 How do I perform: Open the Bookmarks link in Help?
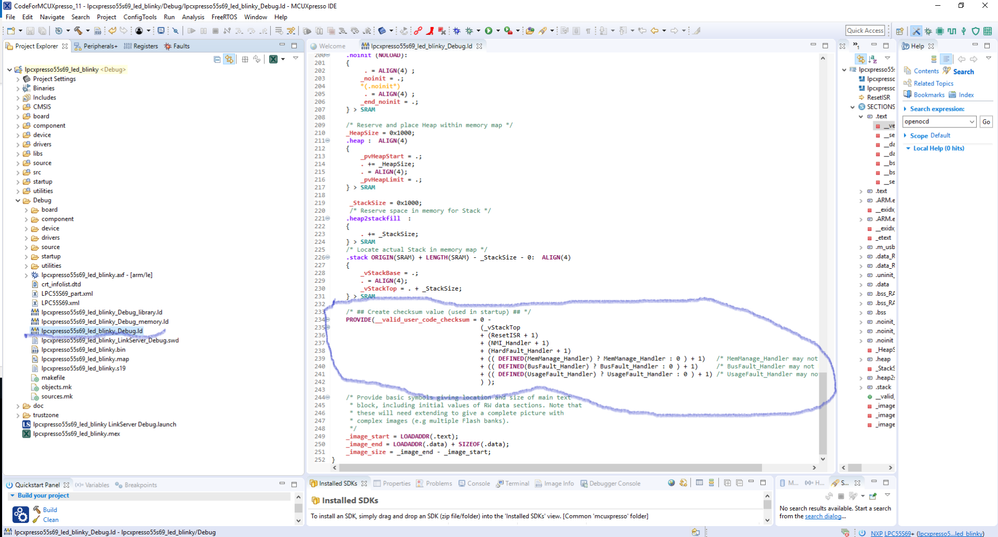929,95
